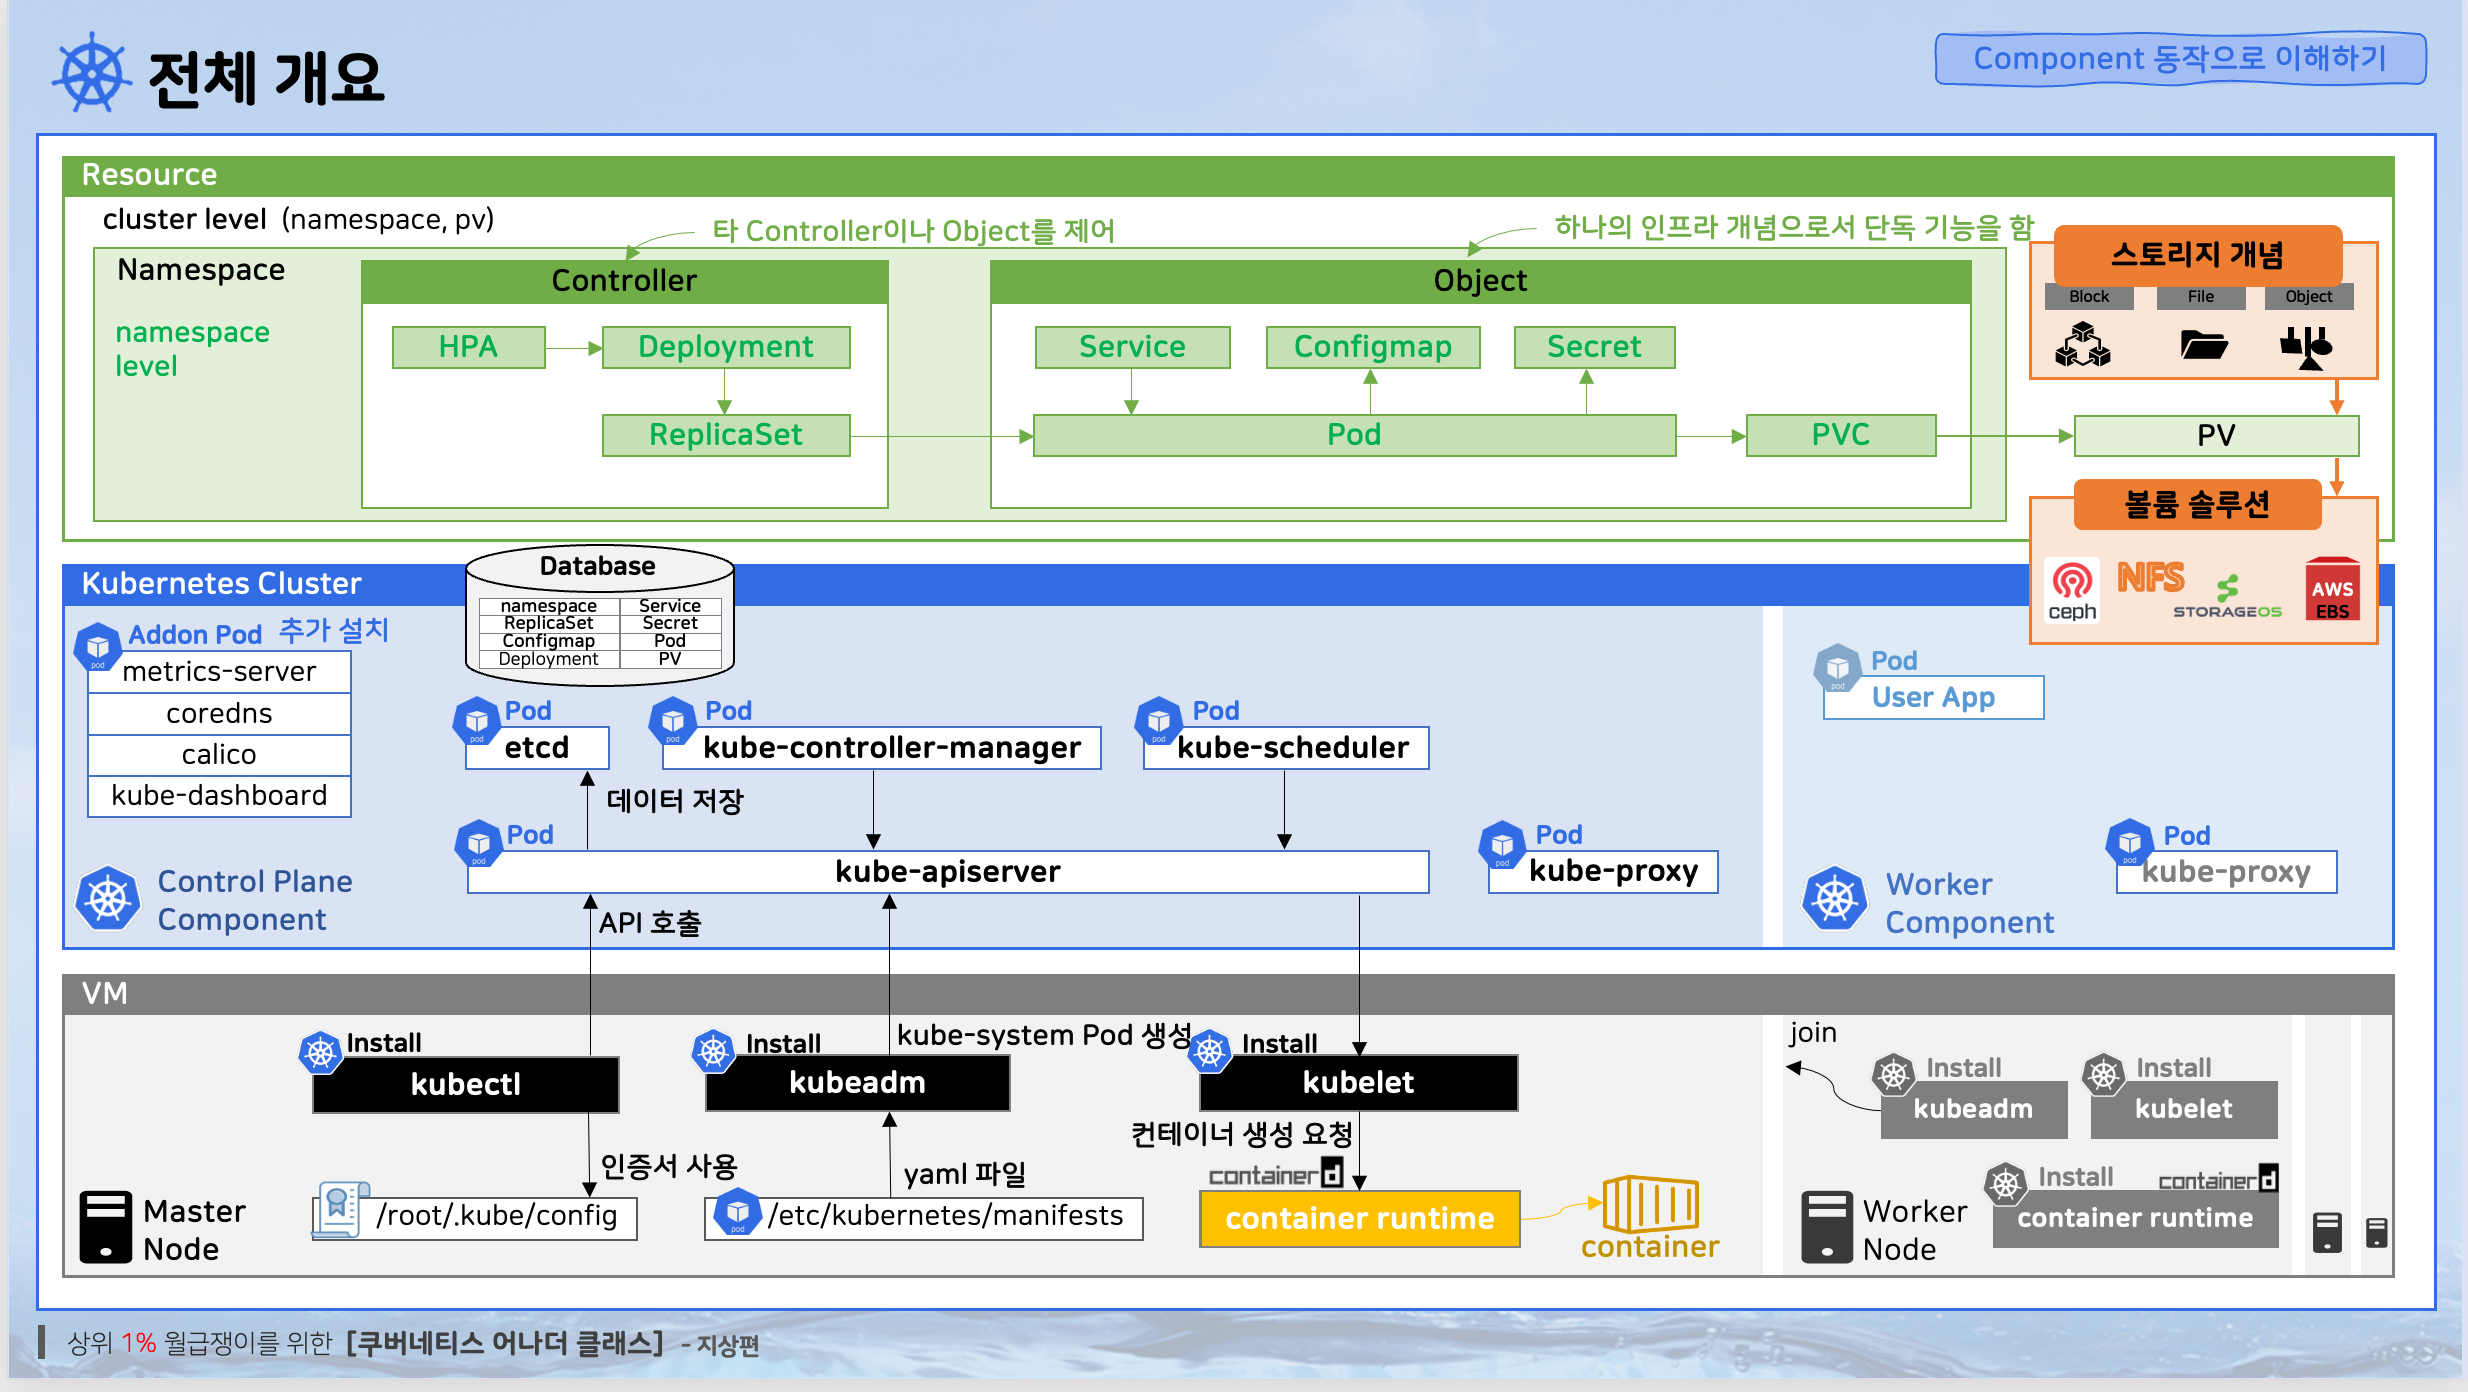The height and width of the screenshot is (1392, 2468).
Task: Click the black kubectl box
Action: [x=466, y=1085]
